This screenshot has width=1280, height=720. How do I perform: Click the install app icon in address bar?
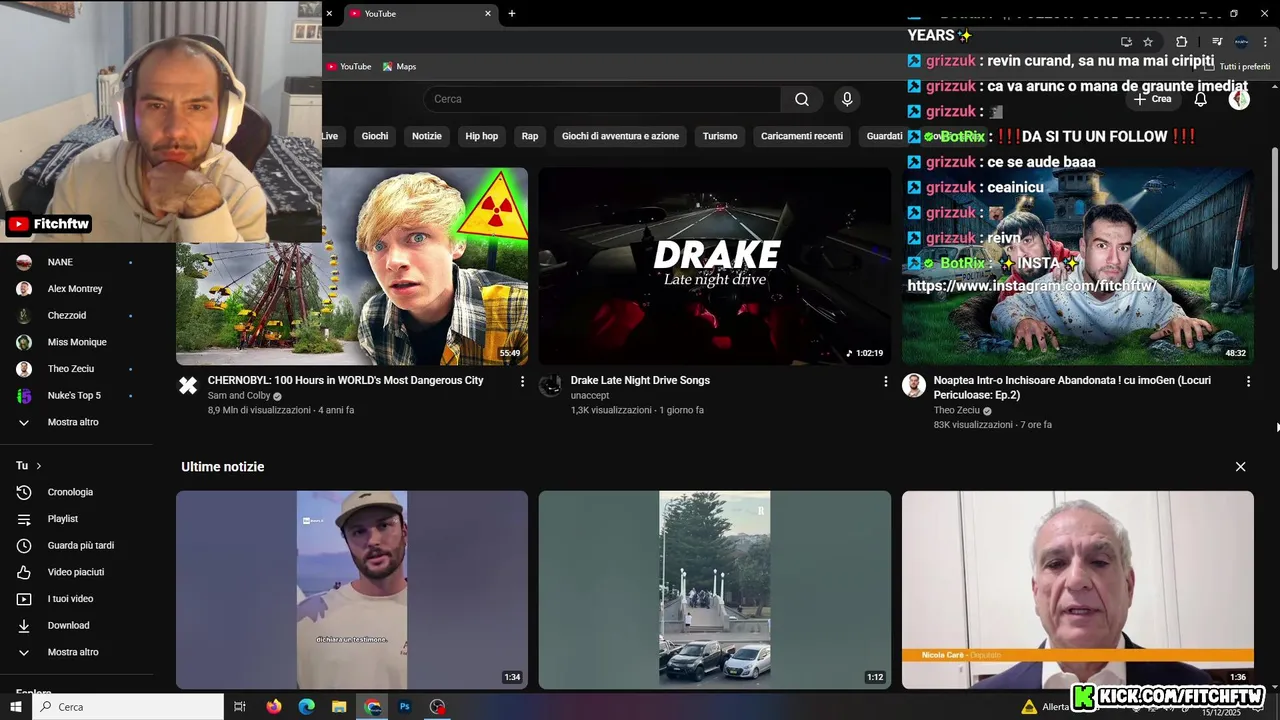(x=1126, y=42)
